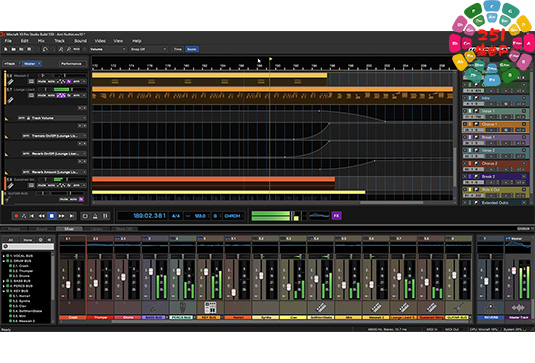The image size is (535, 363).
Task: Click the blue Stop button in the transport
Action: coord(52,216)
